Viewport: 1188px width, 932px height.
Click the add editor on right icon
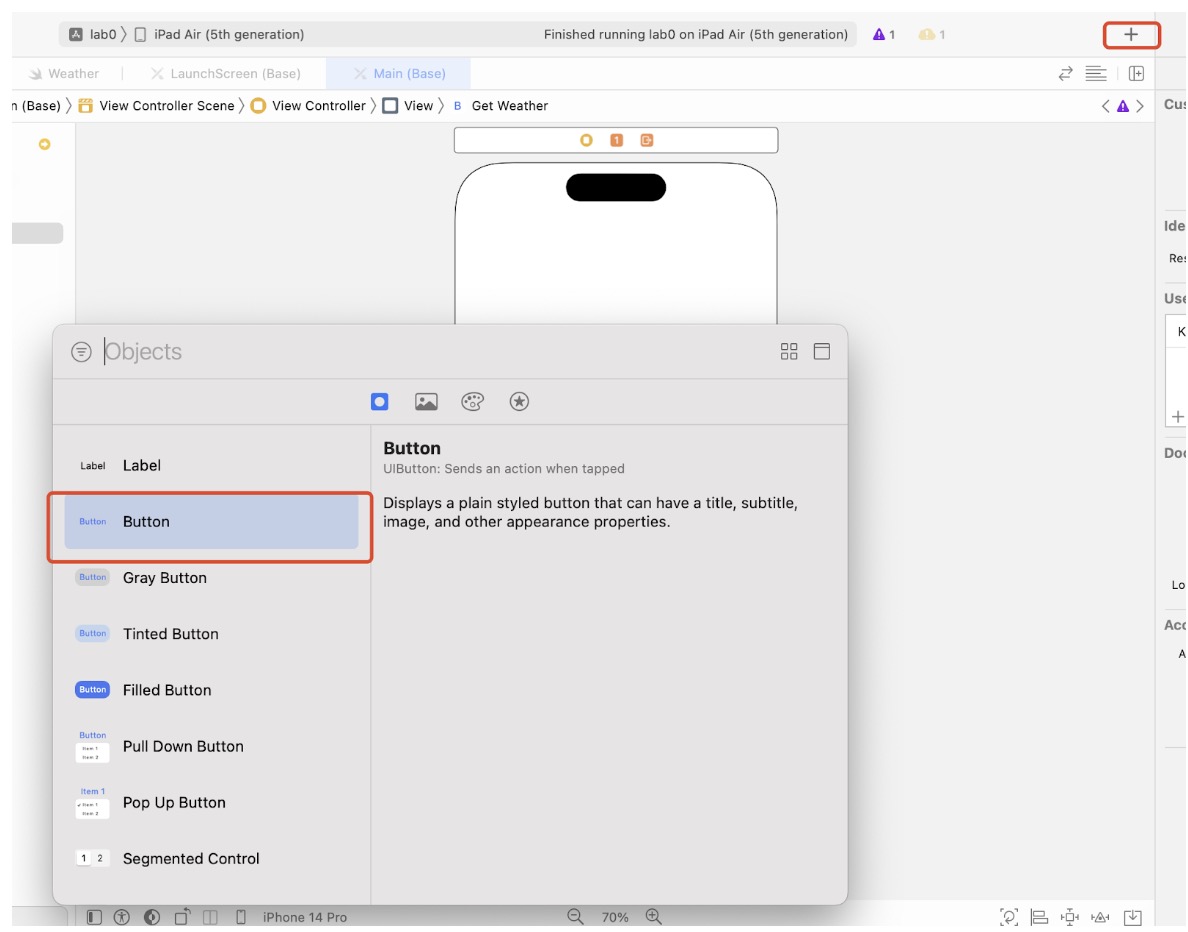[x=1136, y=74]
